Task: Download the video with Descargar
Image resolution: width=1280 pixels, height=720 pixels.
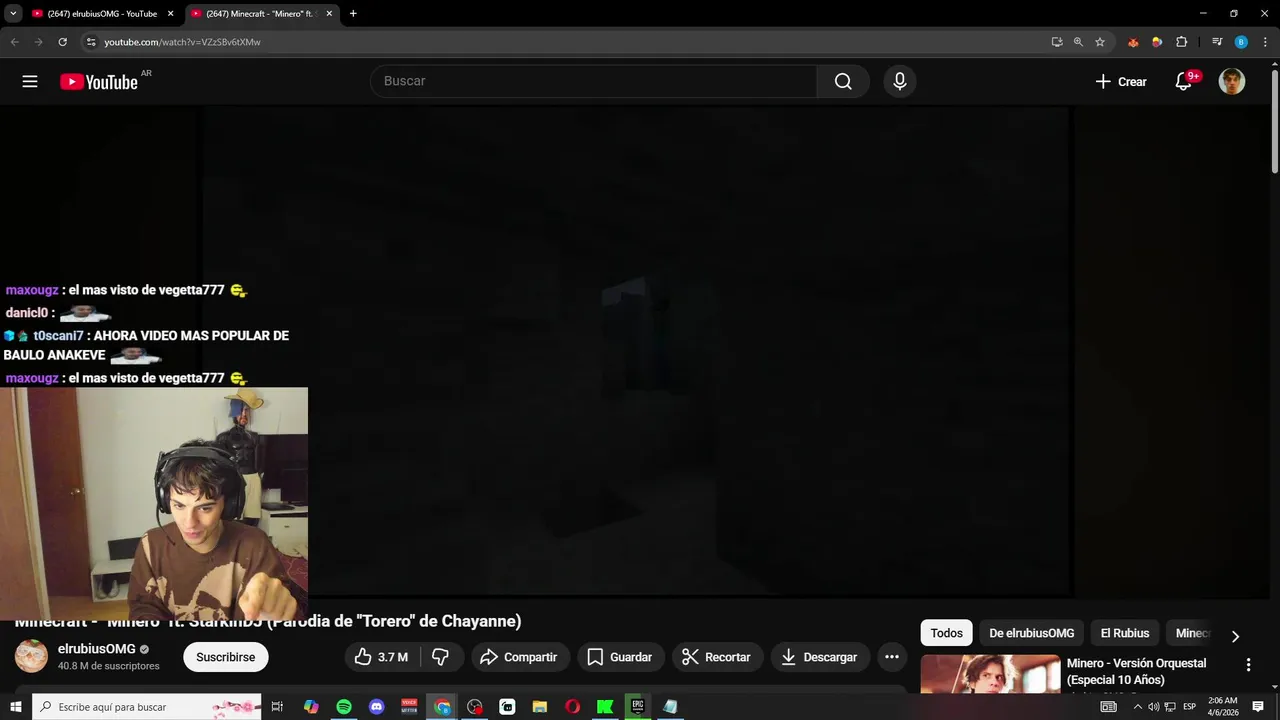Action: [819, 657]
